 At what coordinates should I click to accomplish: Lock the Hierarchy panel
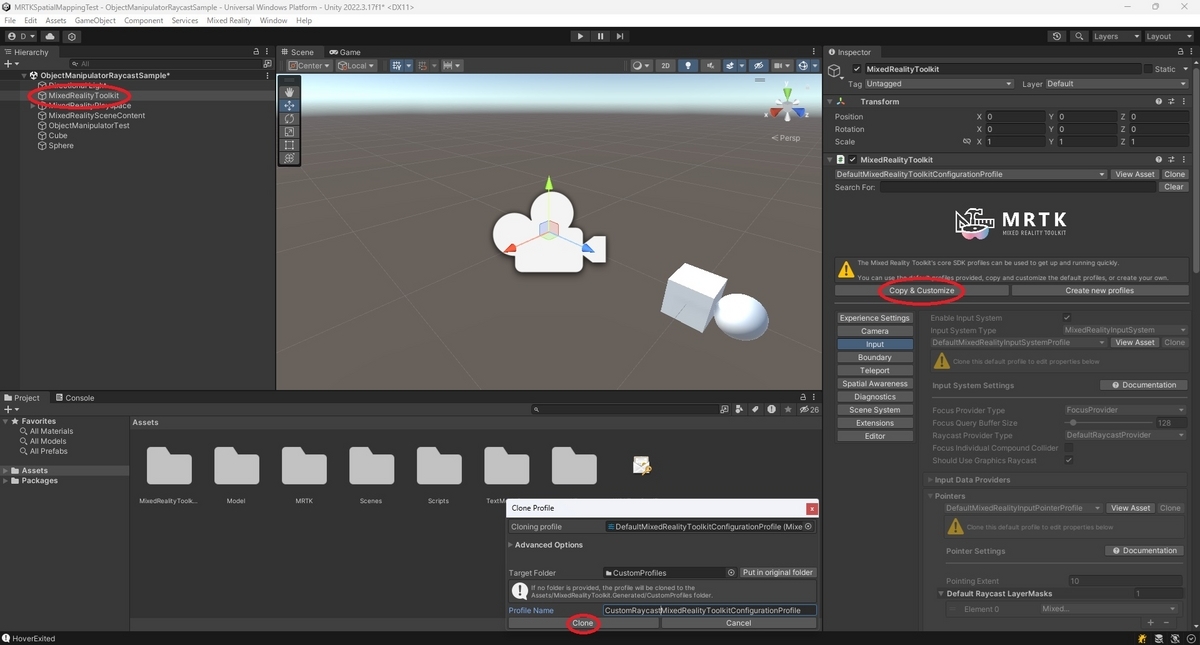[258, 52]
